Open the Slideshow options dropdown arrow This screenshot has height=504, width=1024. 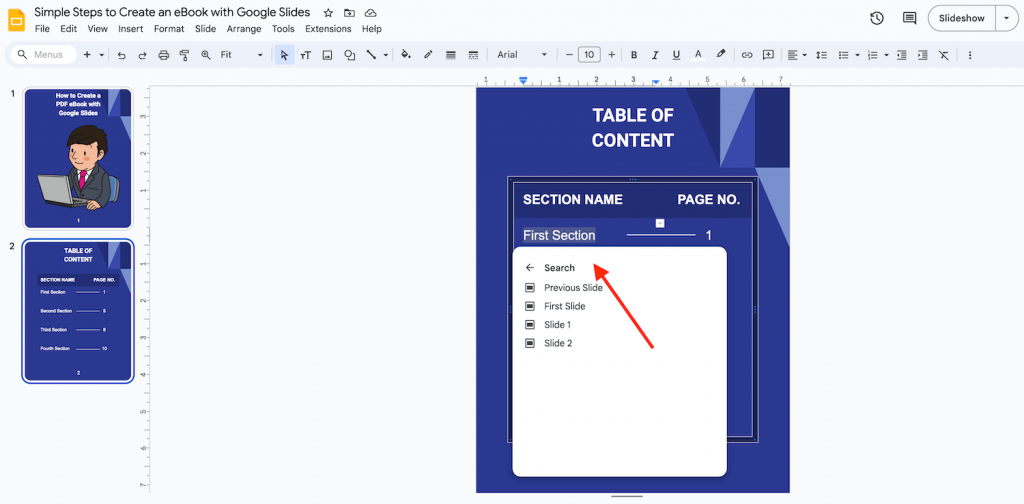(x=1006, y=18)
